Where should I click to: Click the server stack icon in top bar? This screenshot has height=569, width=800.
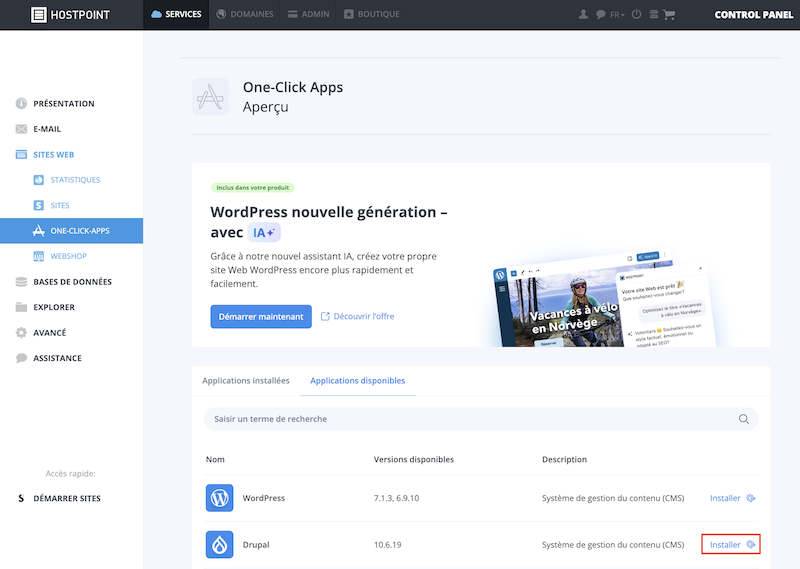point(653,14)
